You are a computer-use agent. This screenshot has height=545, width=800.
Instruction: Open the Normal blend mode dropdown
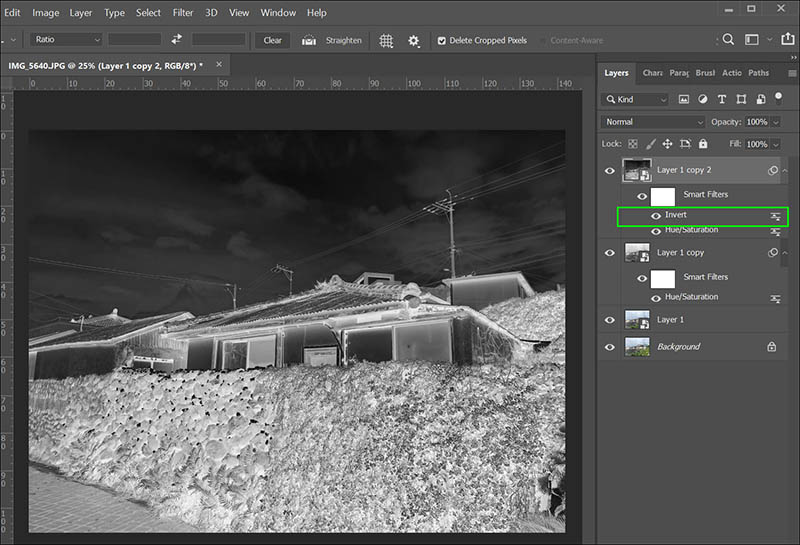pyautogui.click(x=654, y=122)
